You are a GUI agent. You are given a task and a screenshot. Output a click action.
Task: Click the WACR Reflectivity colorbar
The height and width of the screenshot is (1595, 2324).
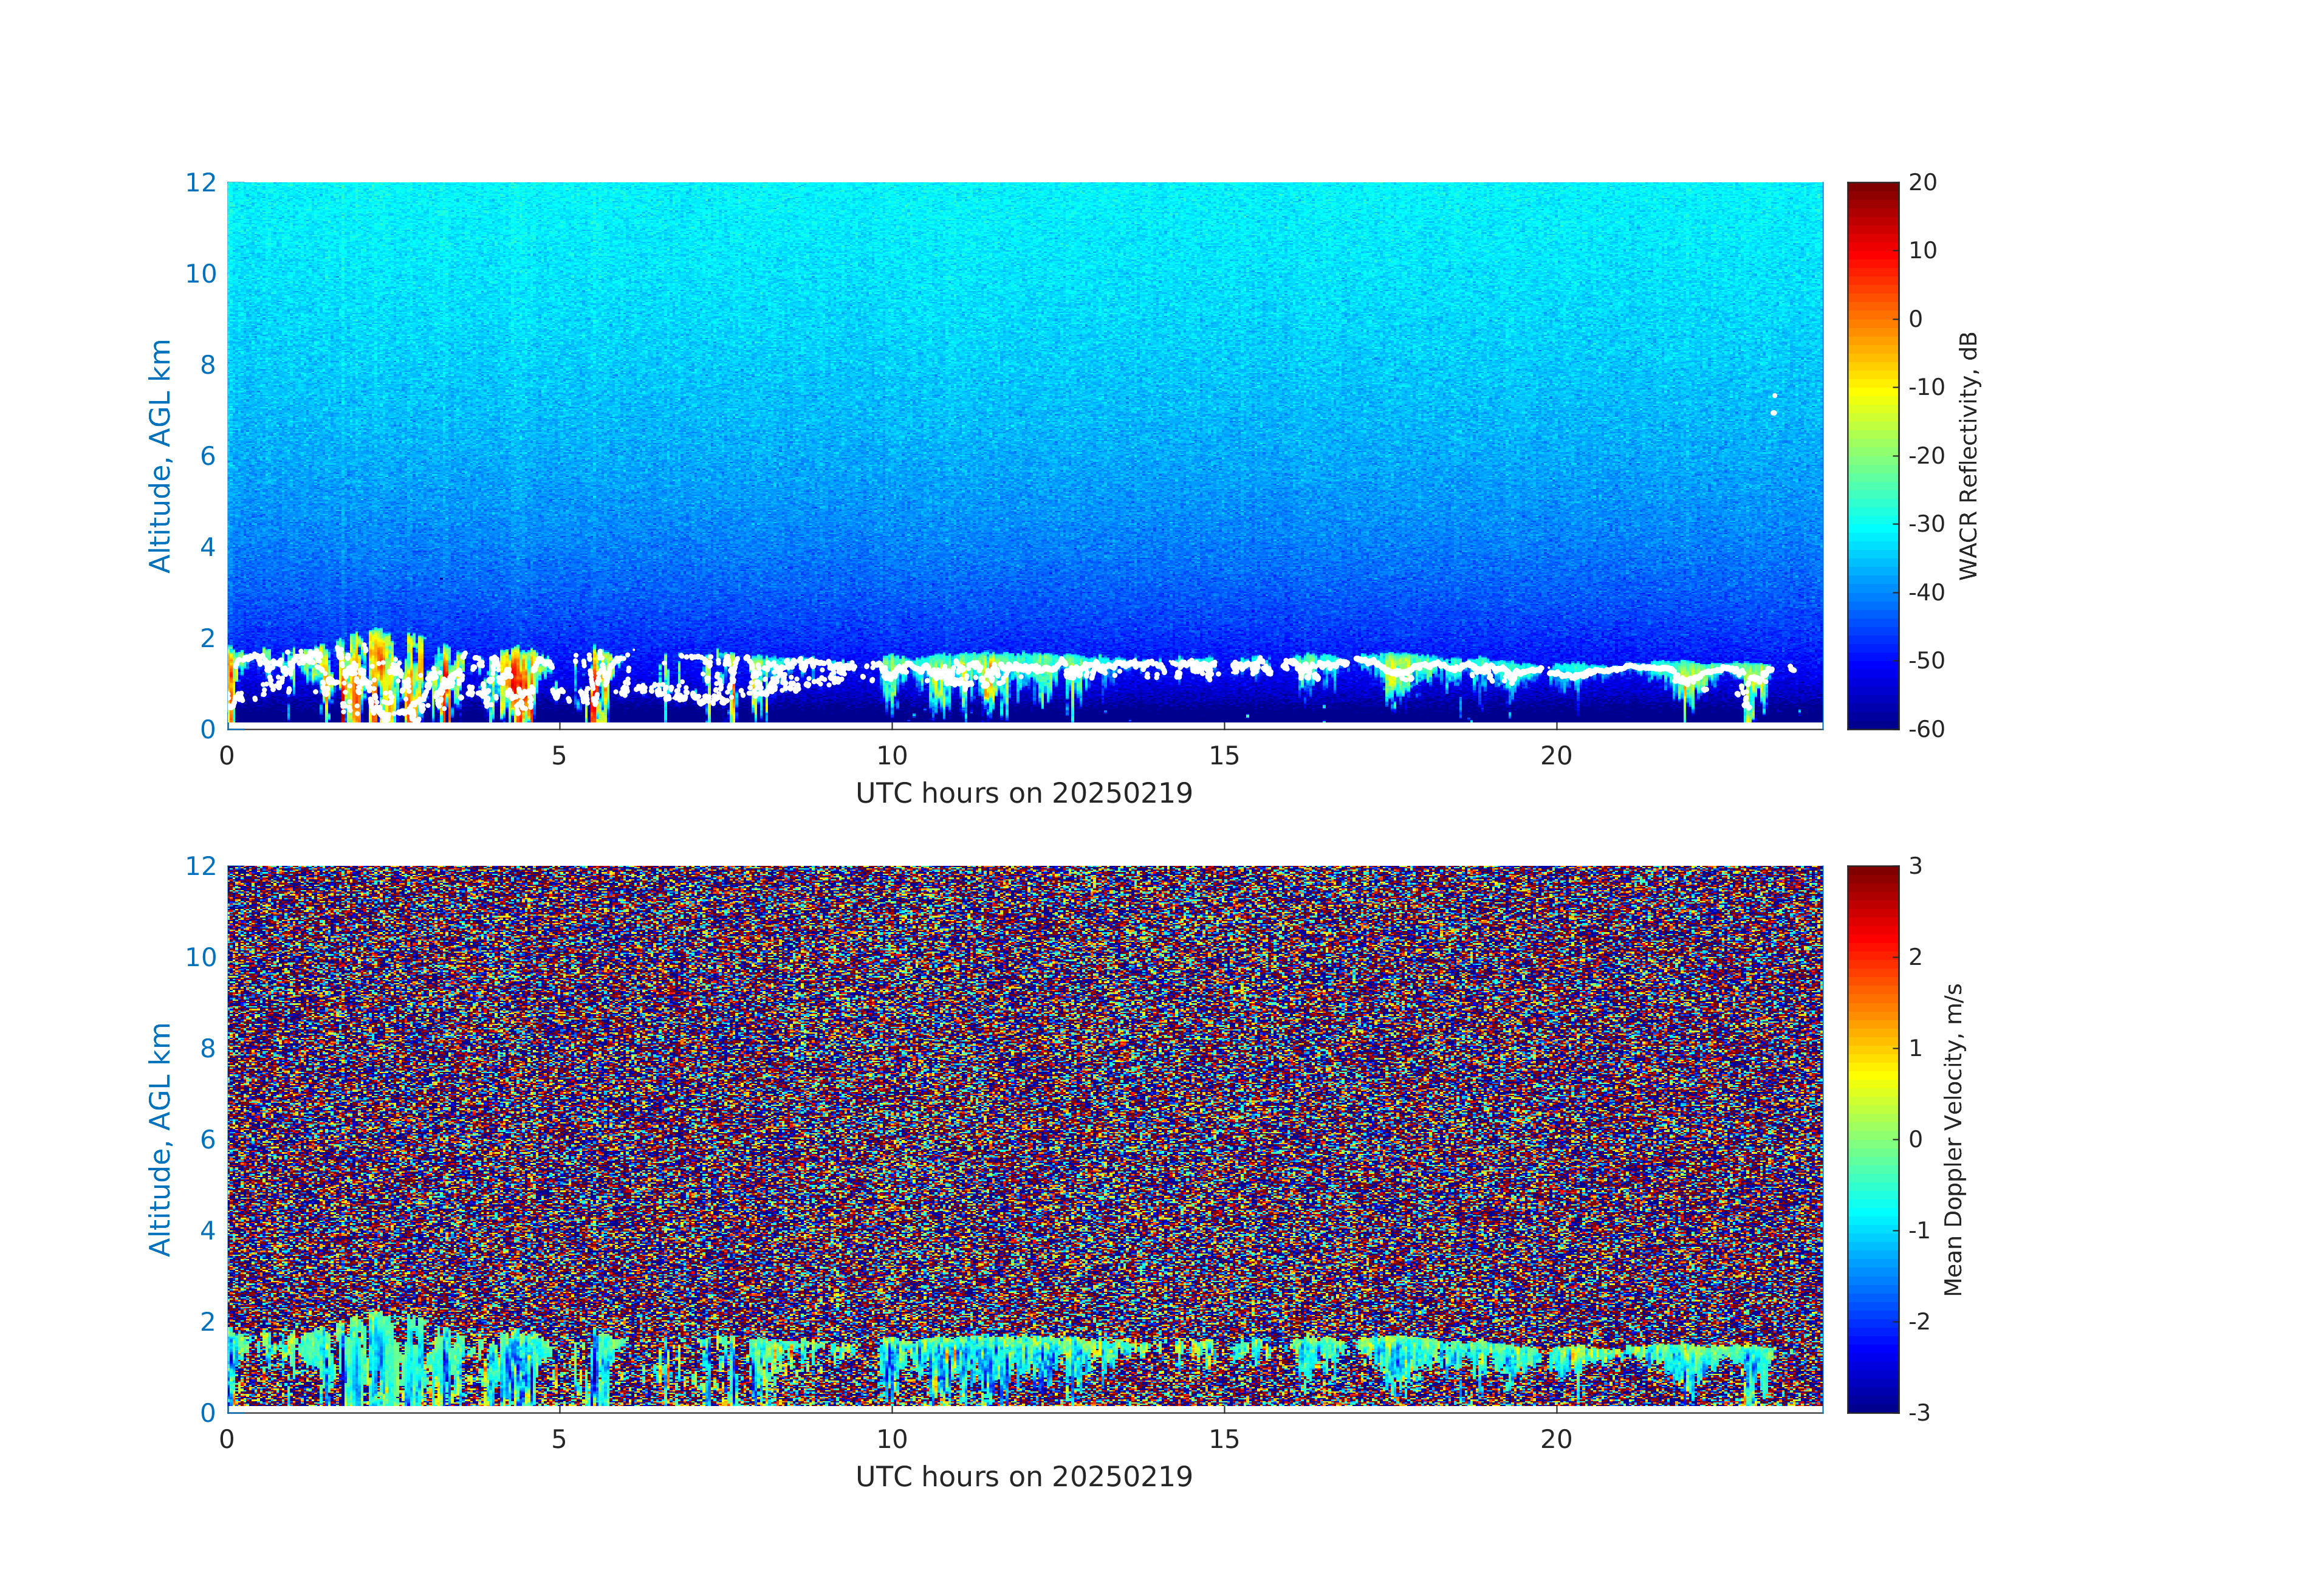(1872, 455)
